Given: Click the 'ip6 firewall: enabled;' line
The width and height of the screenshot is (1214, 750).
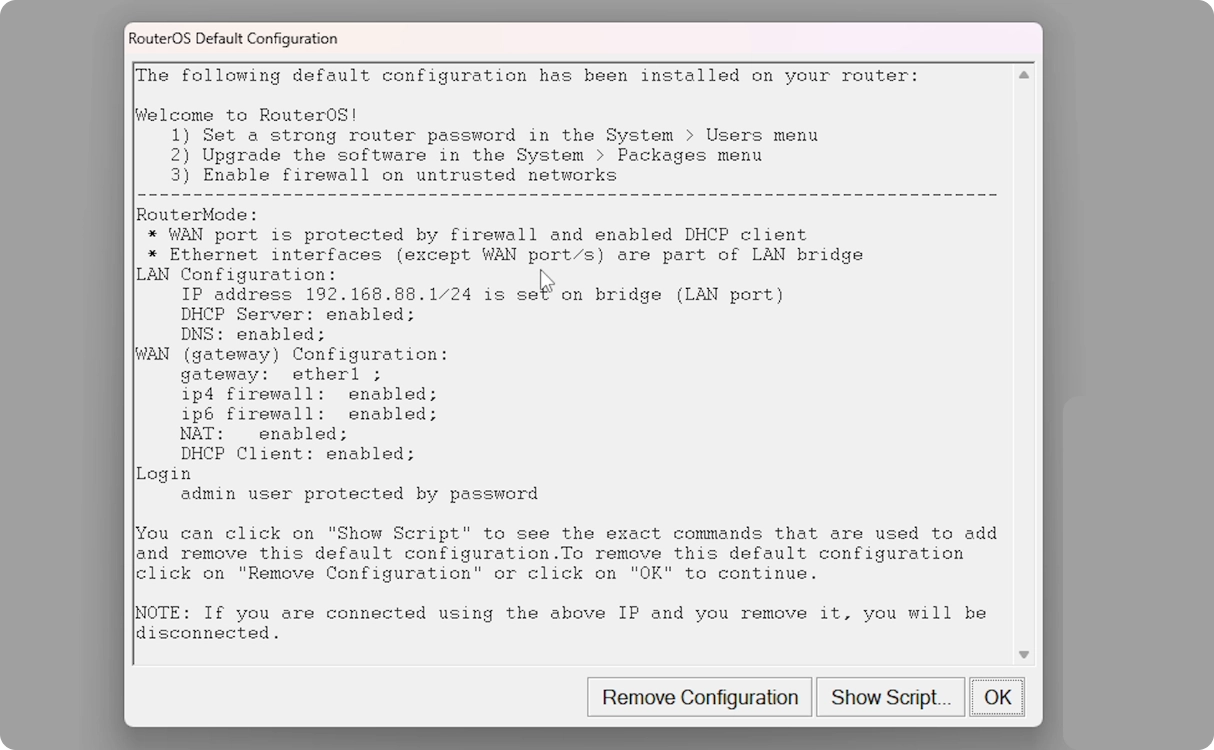Looking at the screenshot, I should [x=308, y=414].
